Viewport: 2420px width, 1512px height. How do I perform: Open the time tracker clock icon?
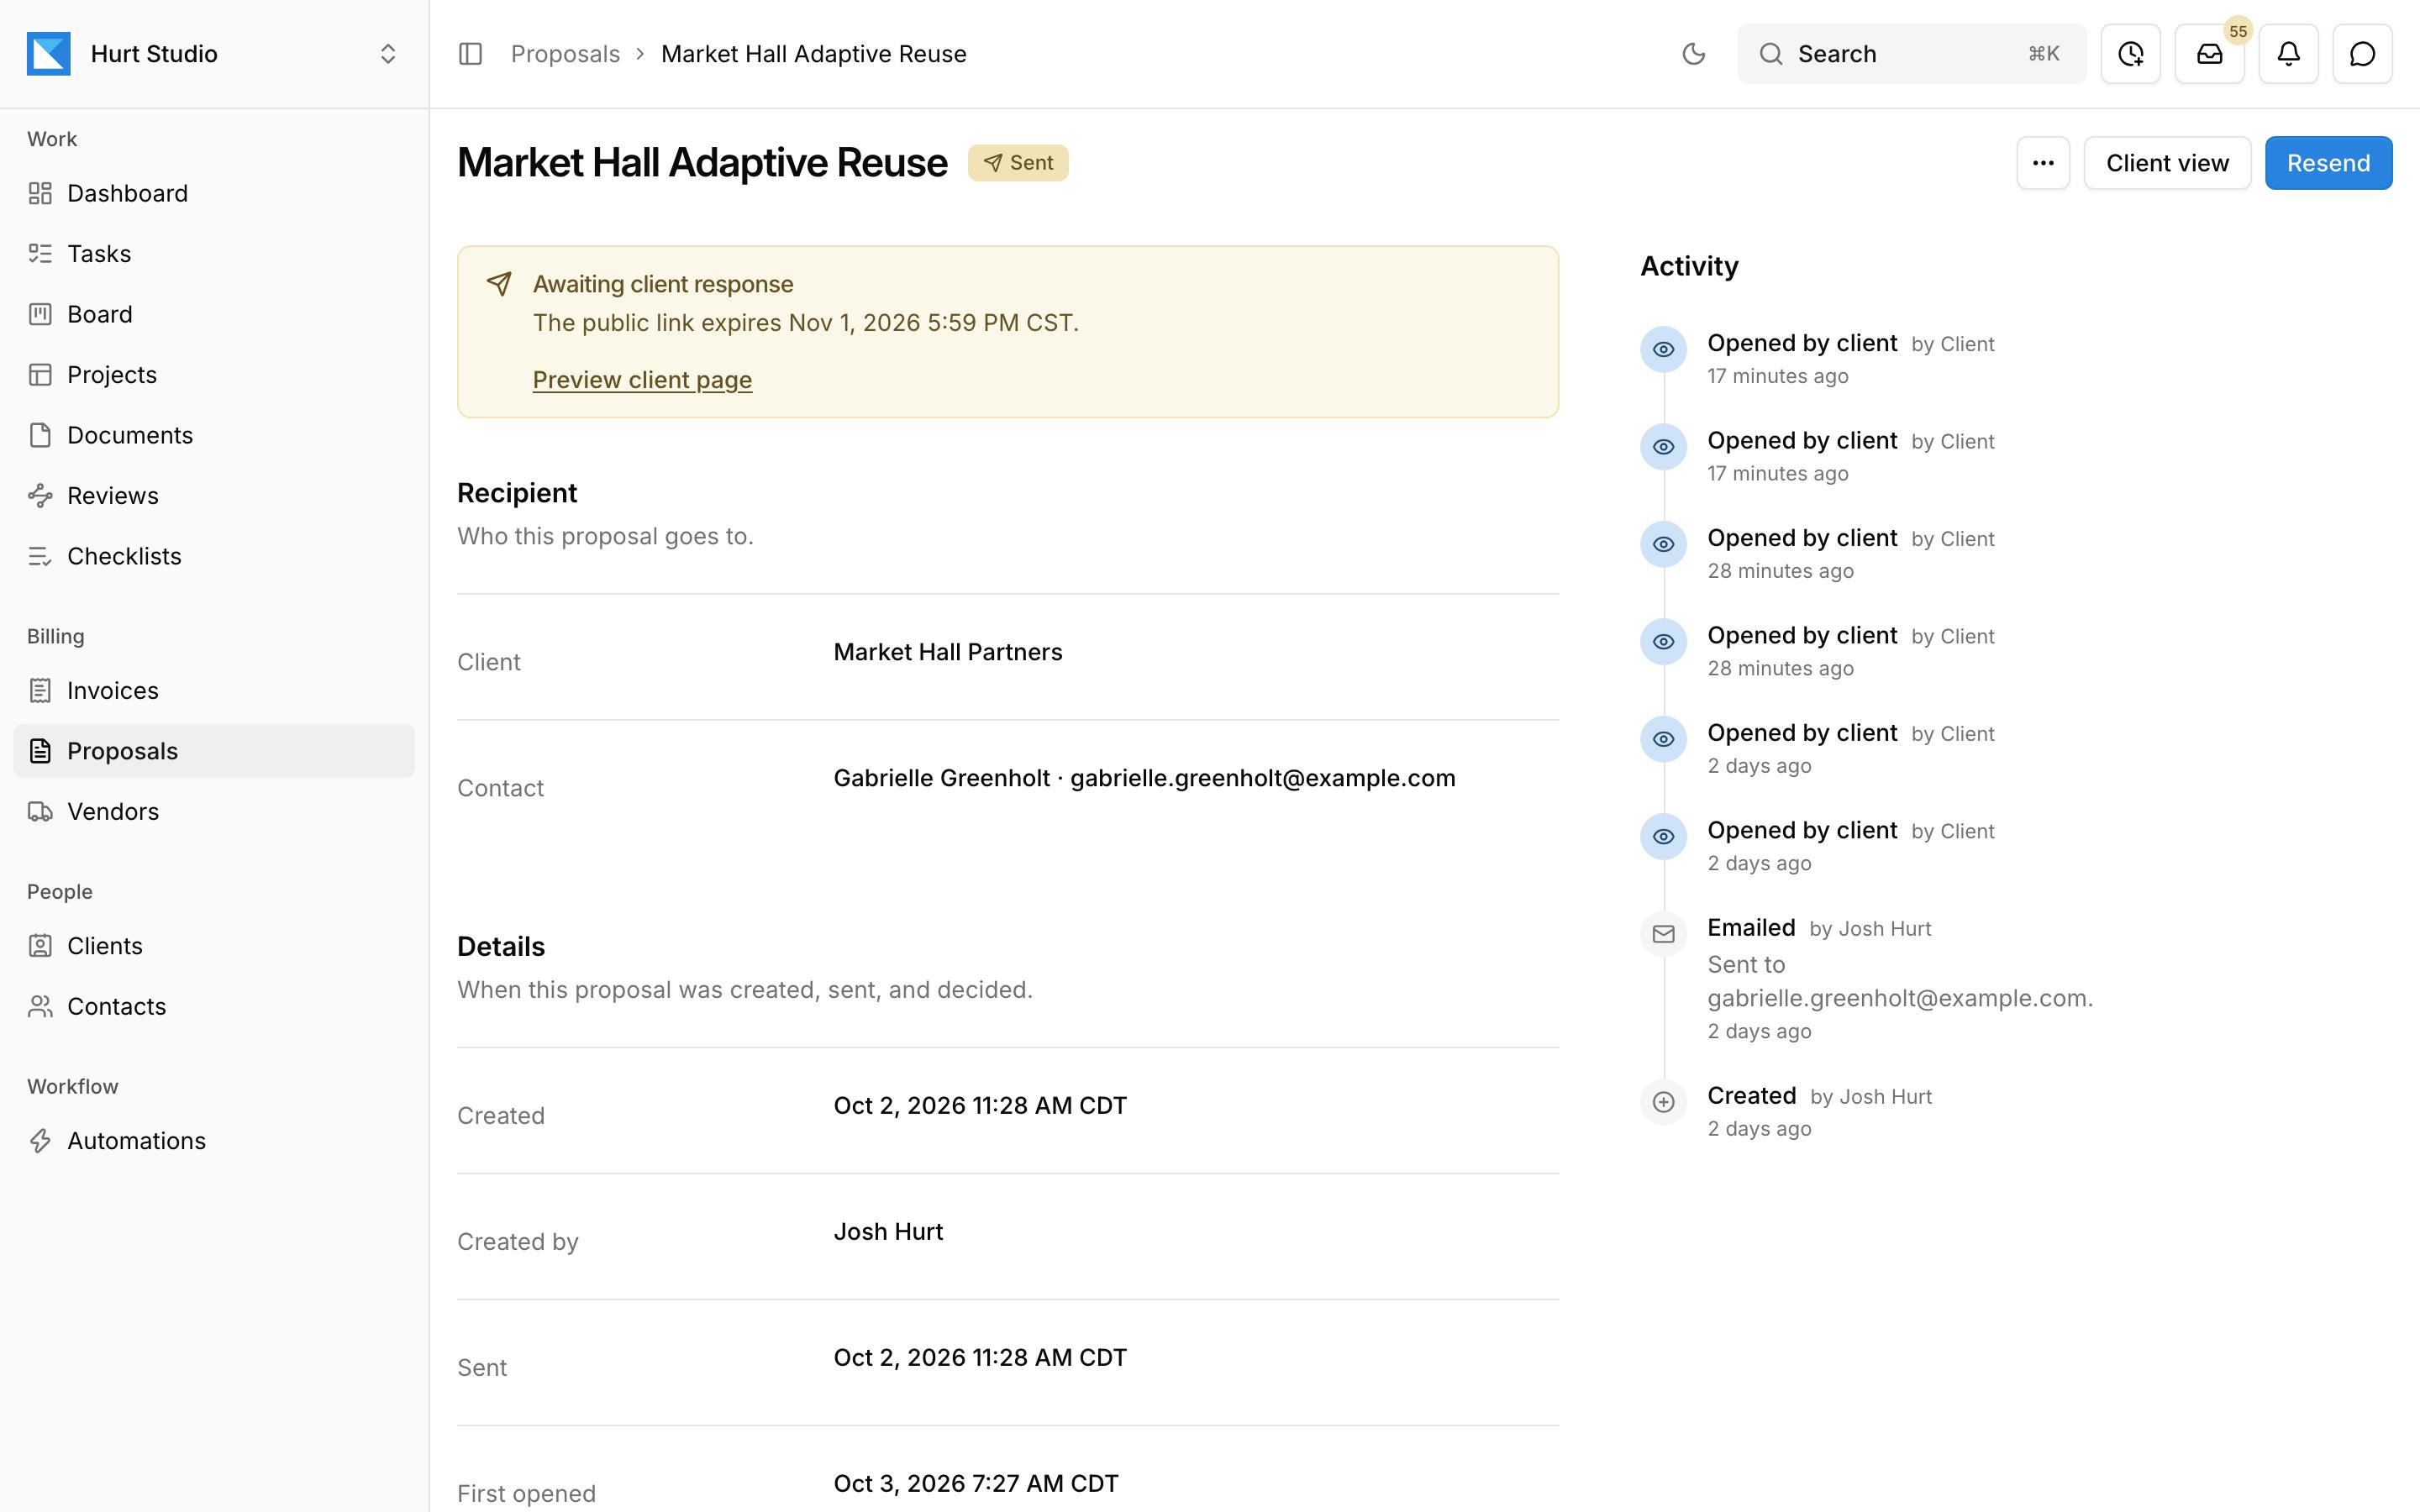(x=2130, y=54)
